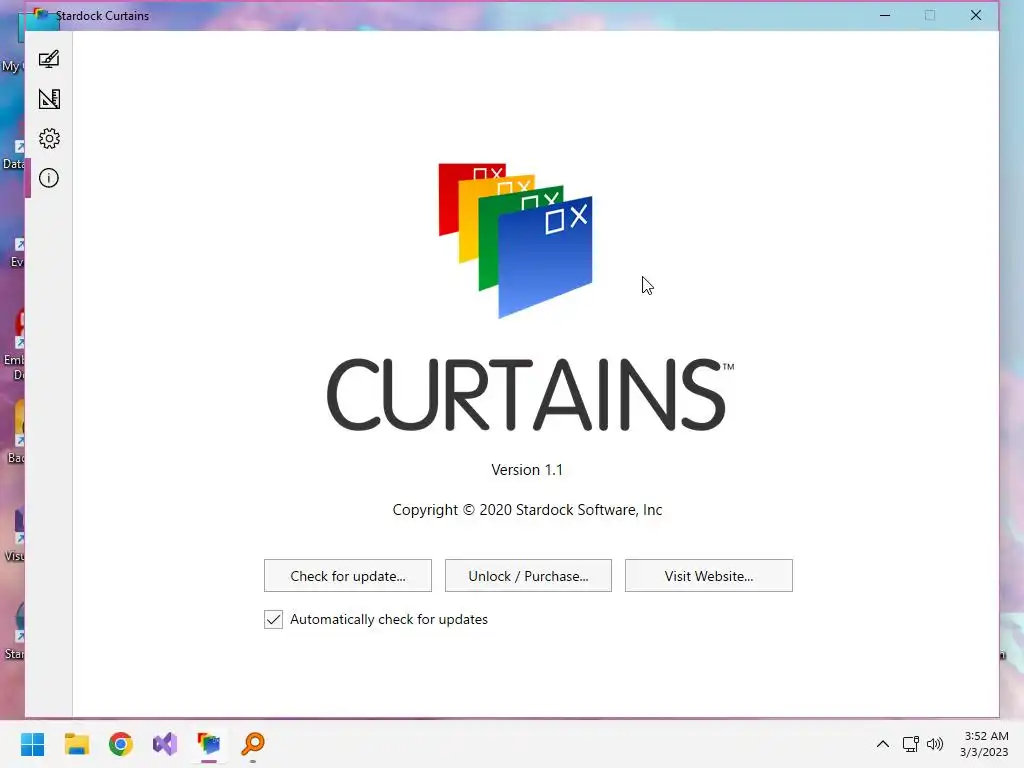Open the orange magnifier app on the taskbar
The image size is (1024, 768).
(x=253, y=744)
